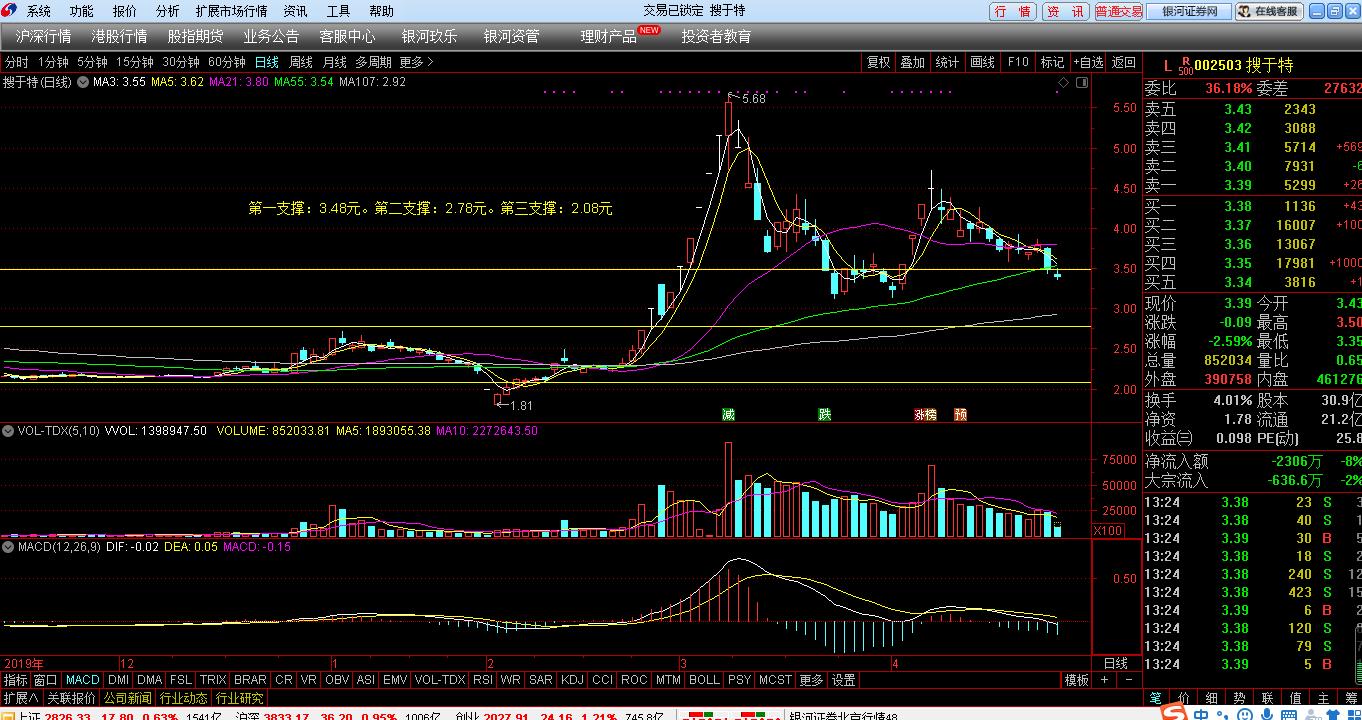Switch to 1分钟 period
Image resolution: width=1362 pixels, height=720 pixels.
(53, 62)
